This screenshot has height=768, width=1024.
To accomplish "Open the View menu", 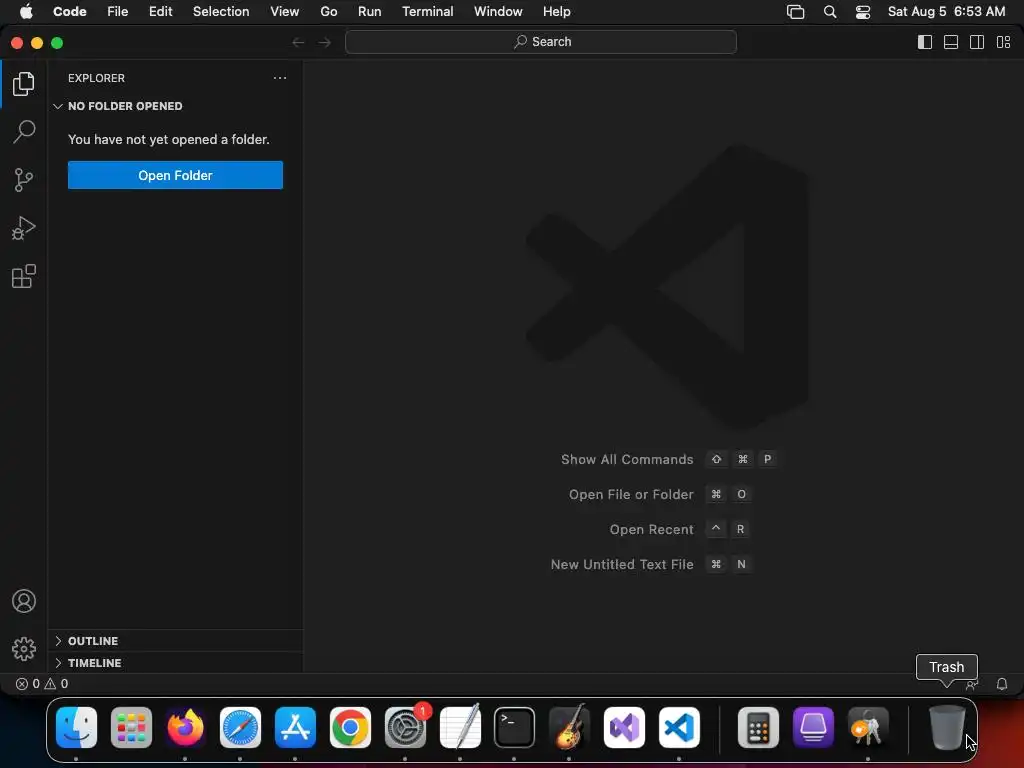I will (x=284, y=12).
